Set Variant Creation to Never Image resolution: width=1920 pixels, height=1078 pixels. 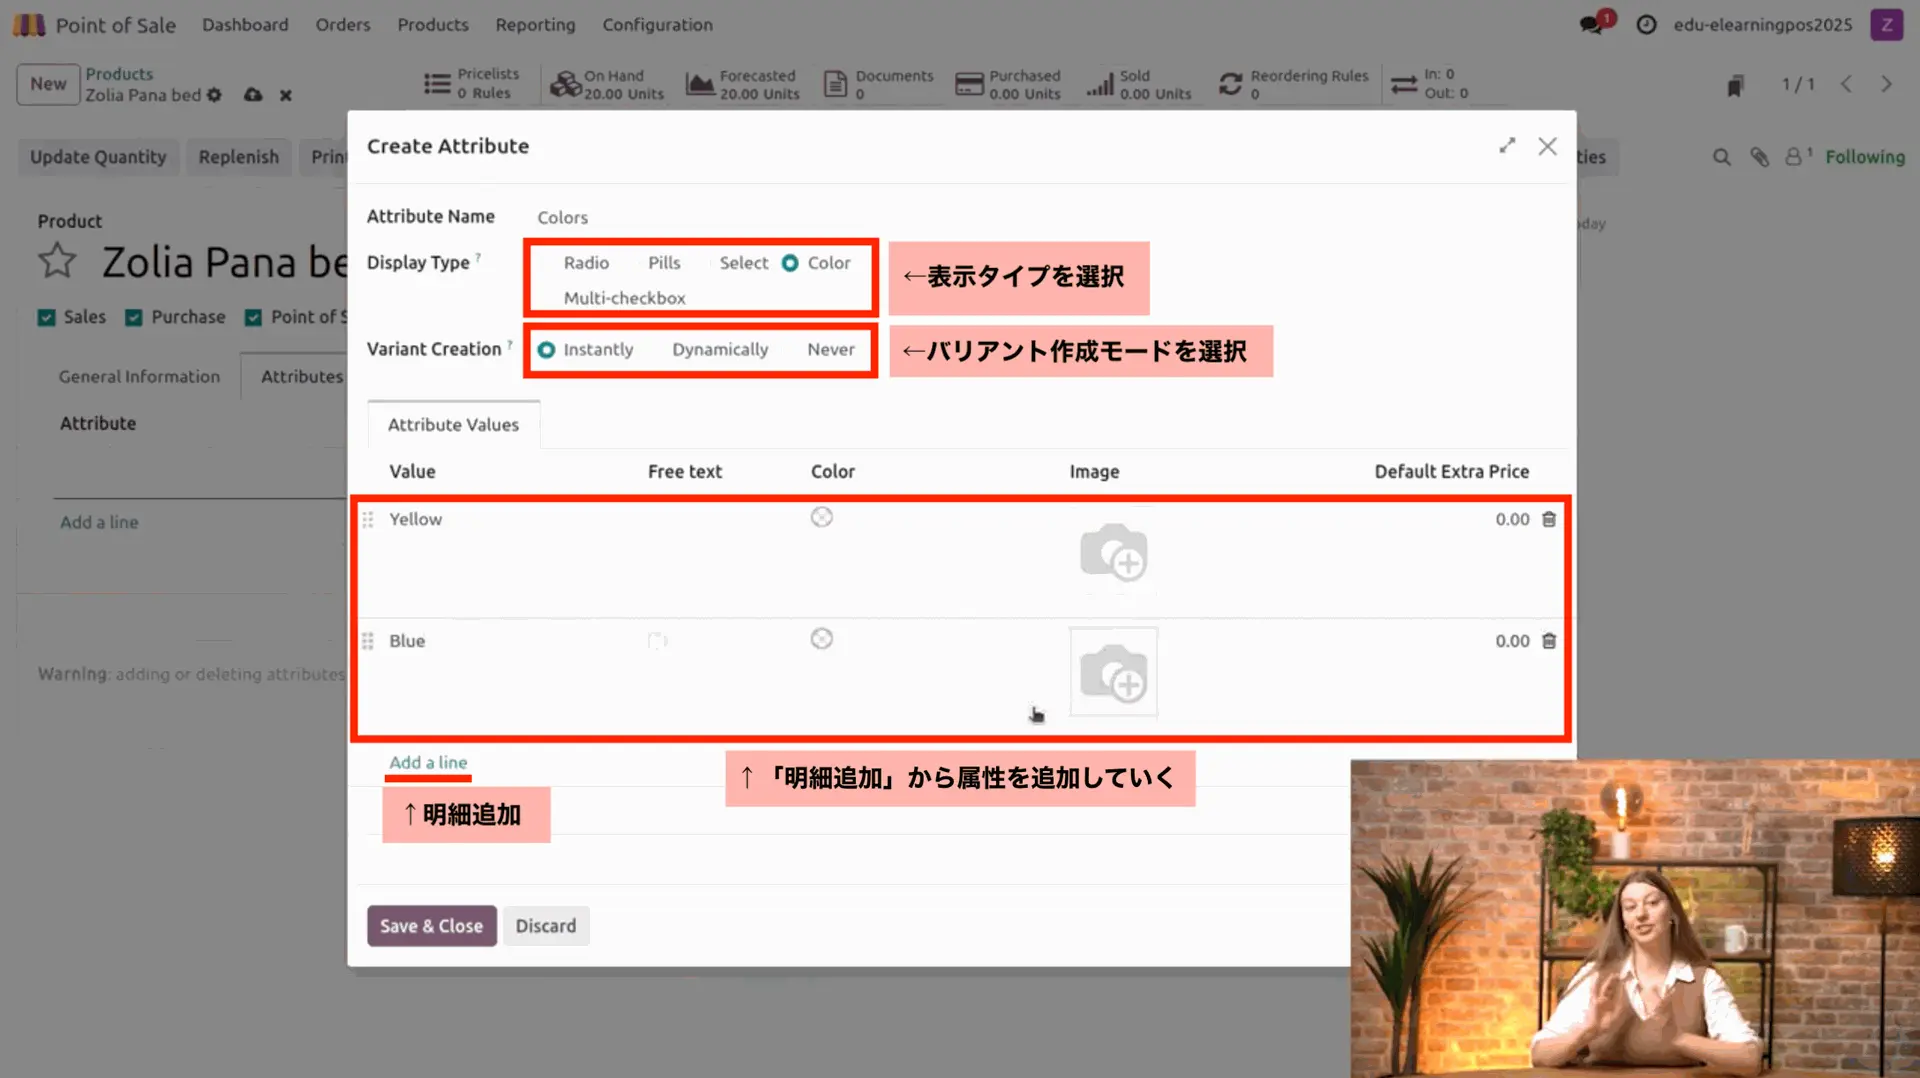click(830, 350)
